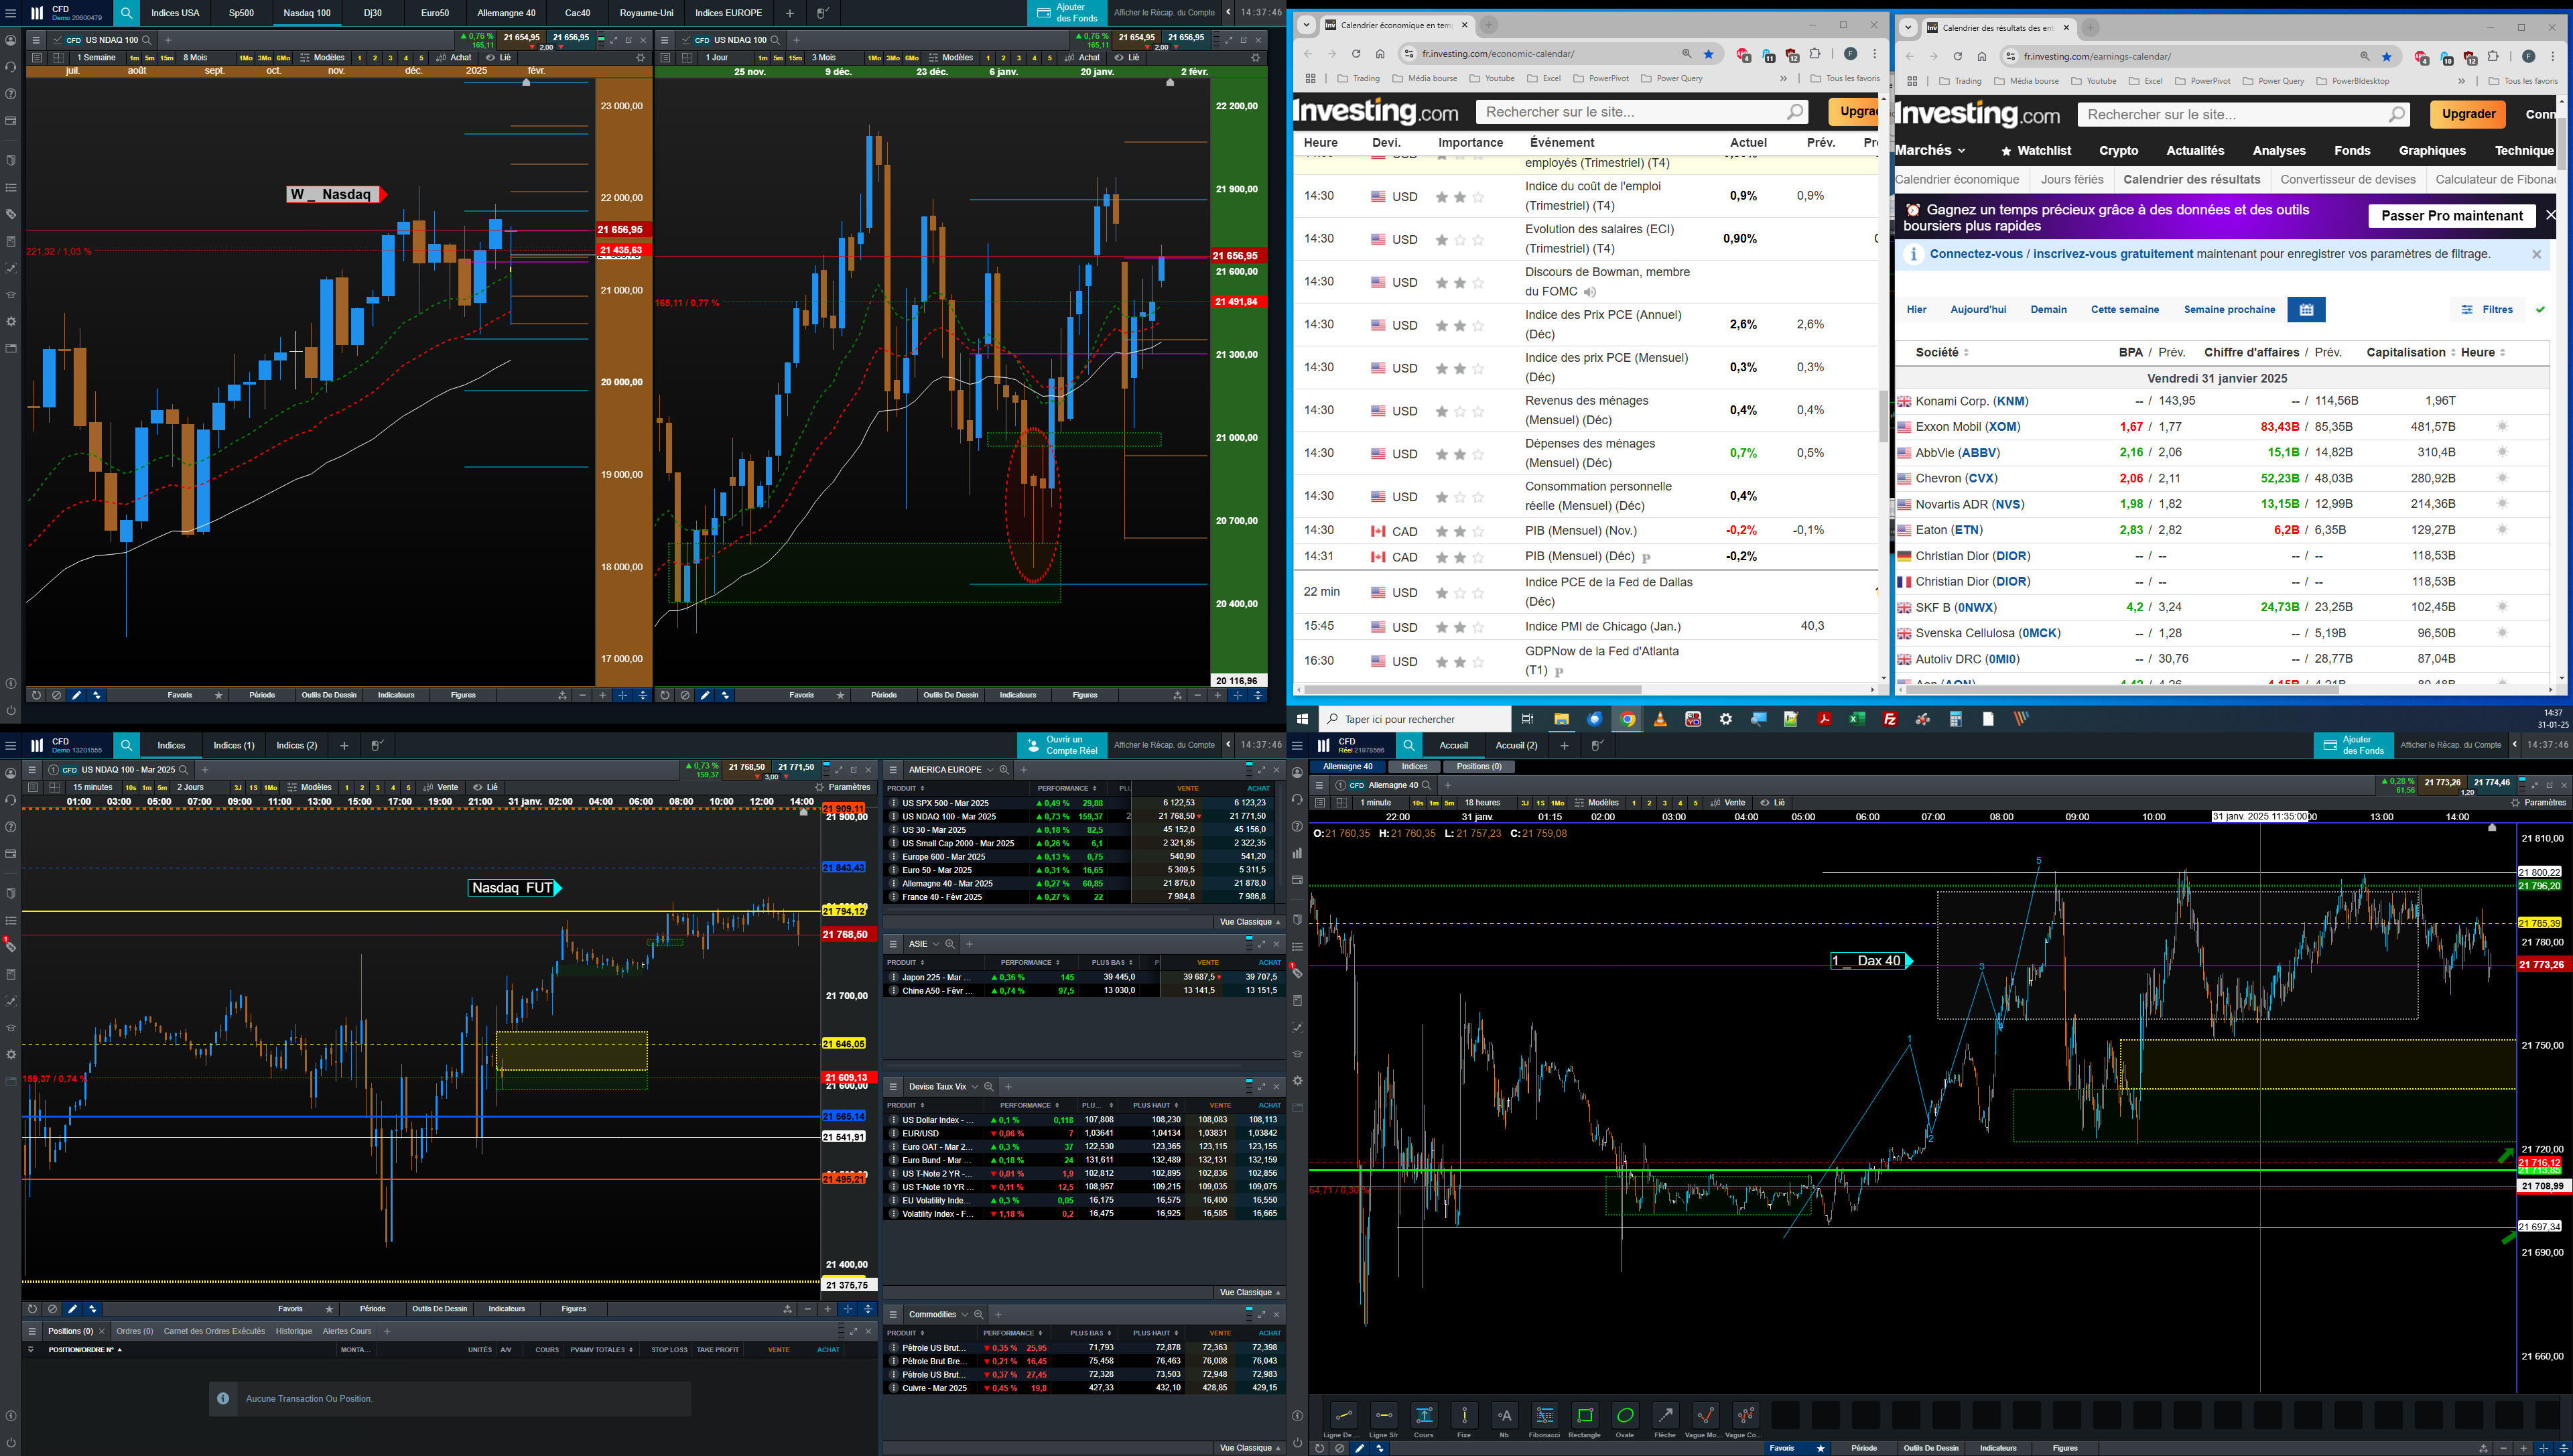Click the Passer Pro maintenant button
Image resolution: width=2573 pixels, height=1456 pixels.
click(2451, 216)
